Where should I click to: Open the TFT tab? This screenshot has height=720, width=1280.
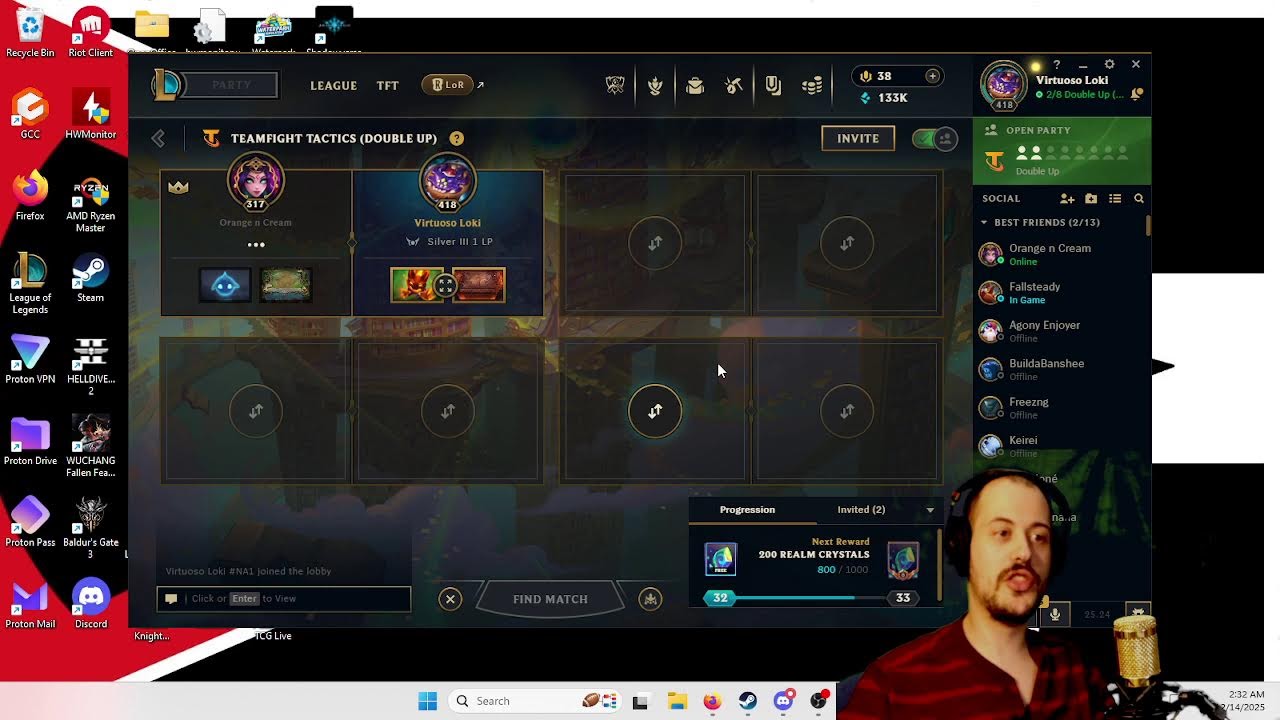coord(387,86)
